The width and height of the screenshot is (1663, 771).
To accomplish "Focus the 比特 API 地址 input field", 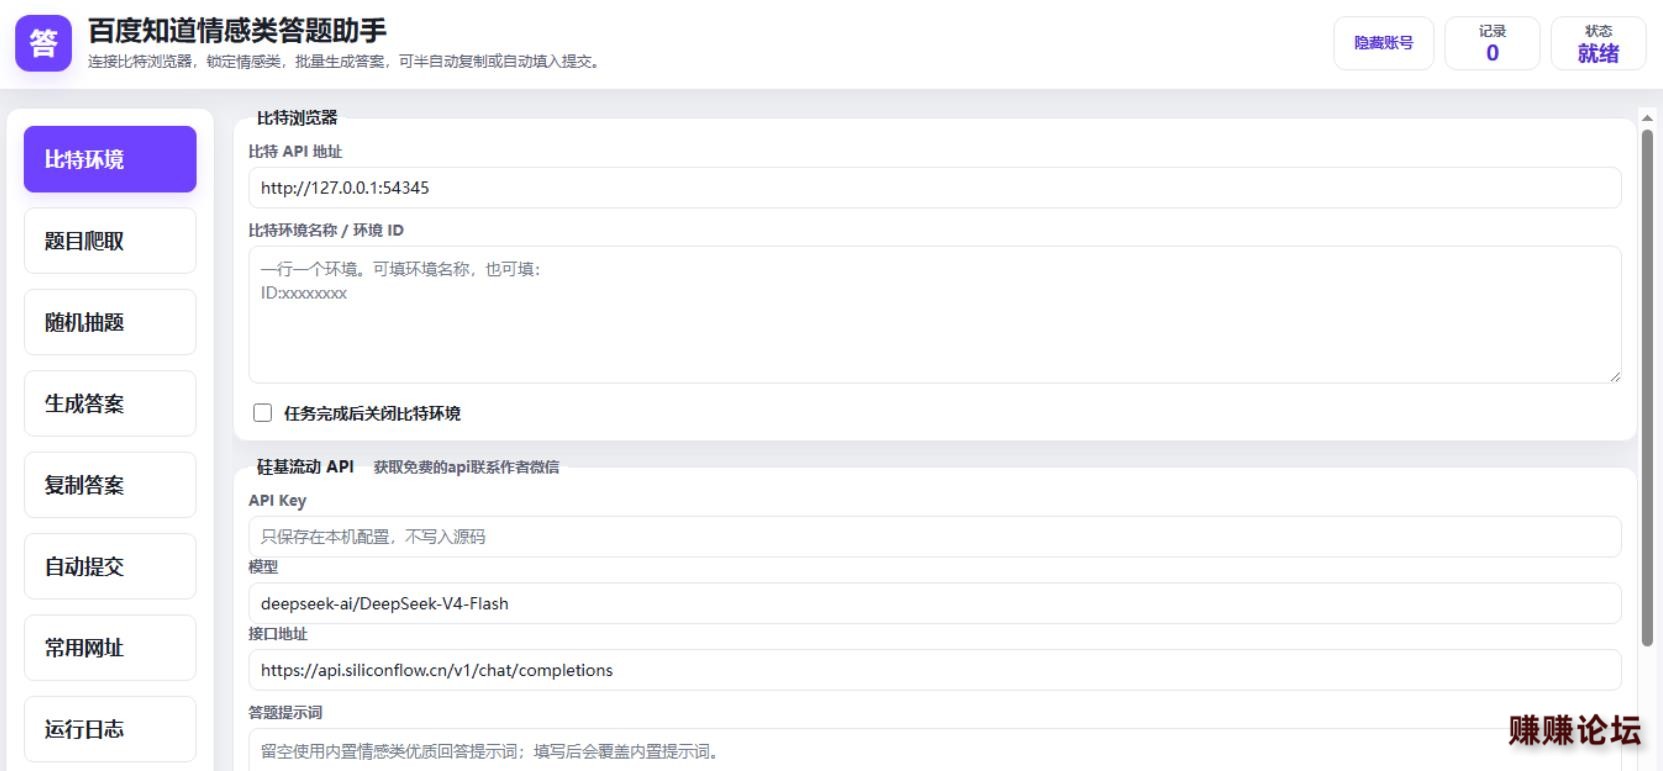I will [x=934, y=188].
